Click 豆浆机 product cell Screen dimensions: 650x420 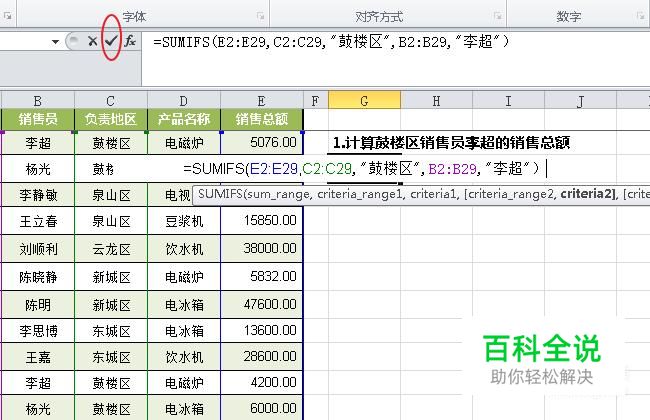coord(184,221)
